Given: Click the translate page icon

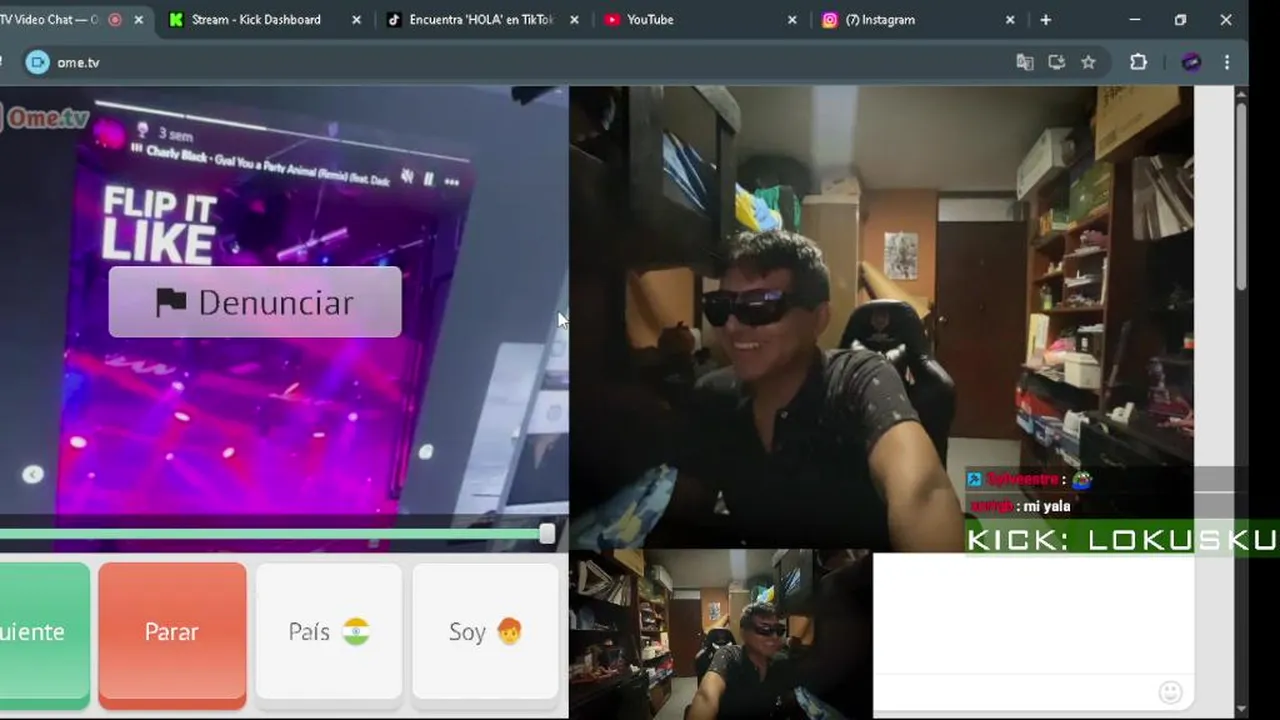Looking at the screenshot, I should (1025, 62).
